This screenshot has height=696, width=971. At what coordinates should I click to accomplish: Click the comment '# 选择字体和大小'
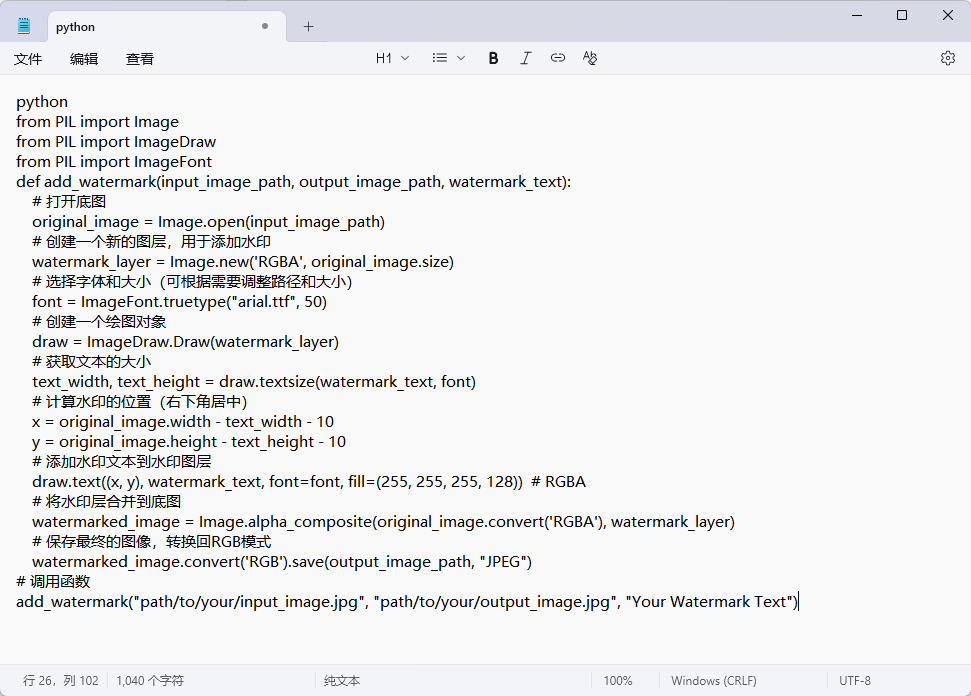[192, 282]
